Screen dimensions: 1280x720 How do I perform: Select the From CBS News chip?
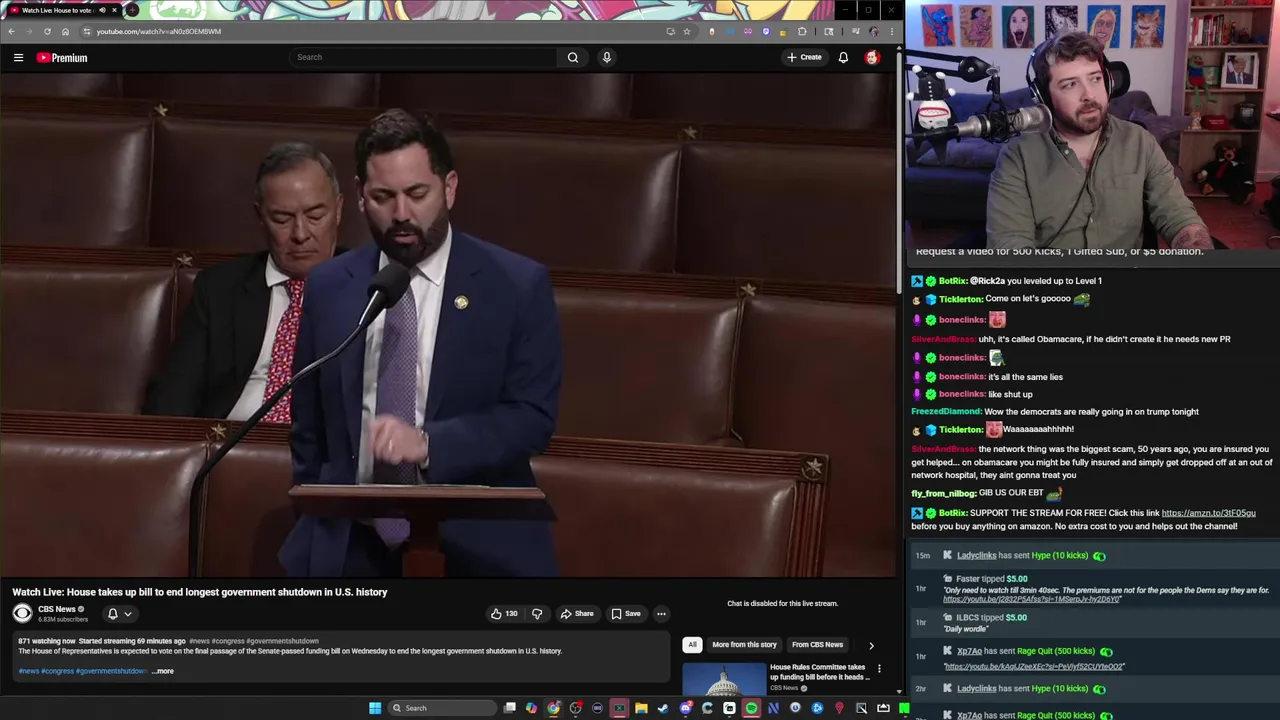pos(817,644)
